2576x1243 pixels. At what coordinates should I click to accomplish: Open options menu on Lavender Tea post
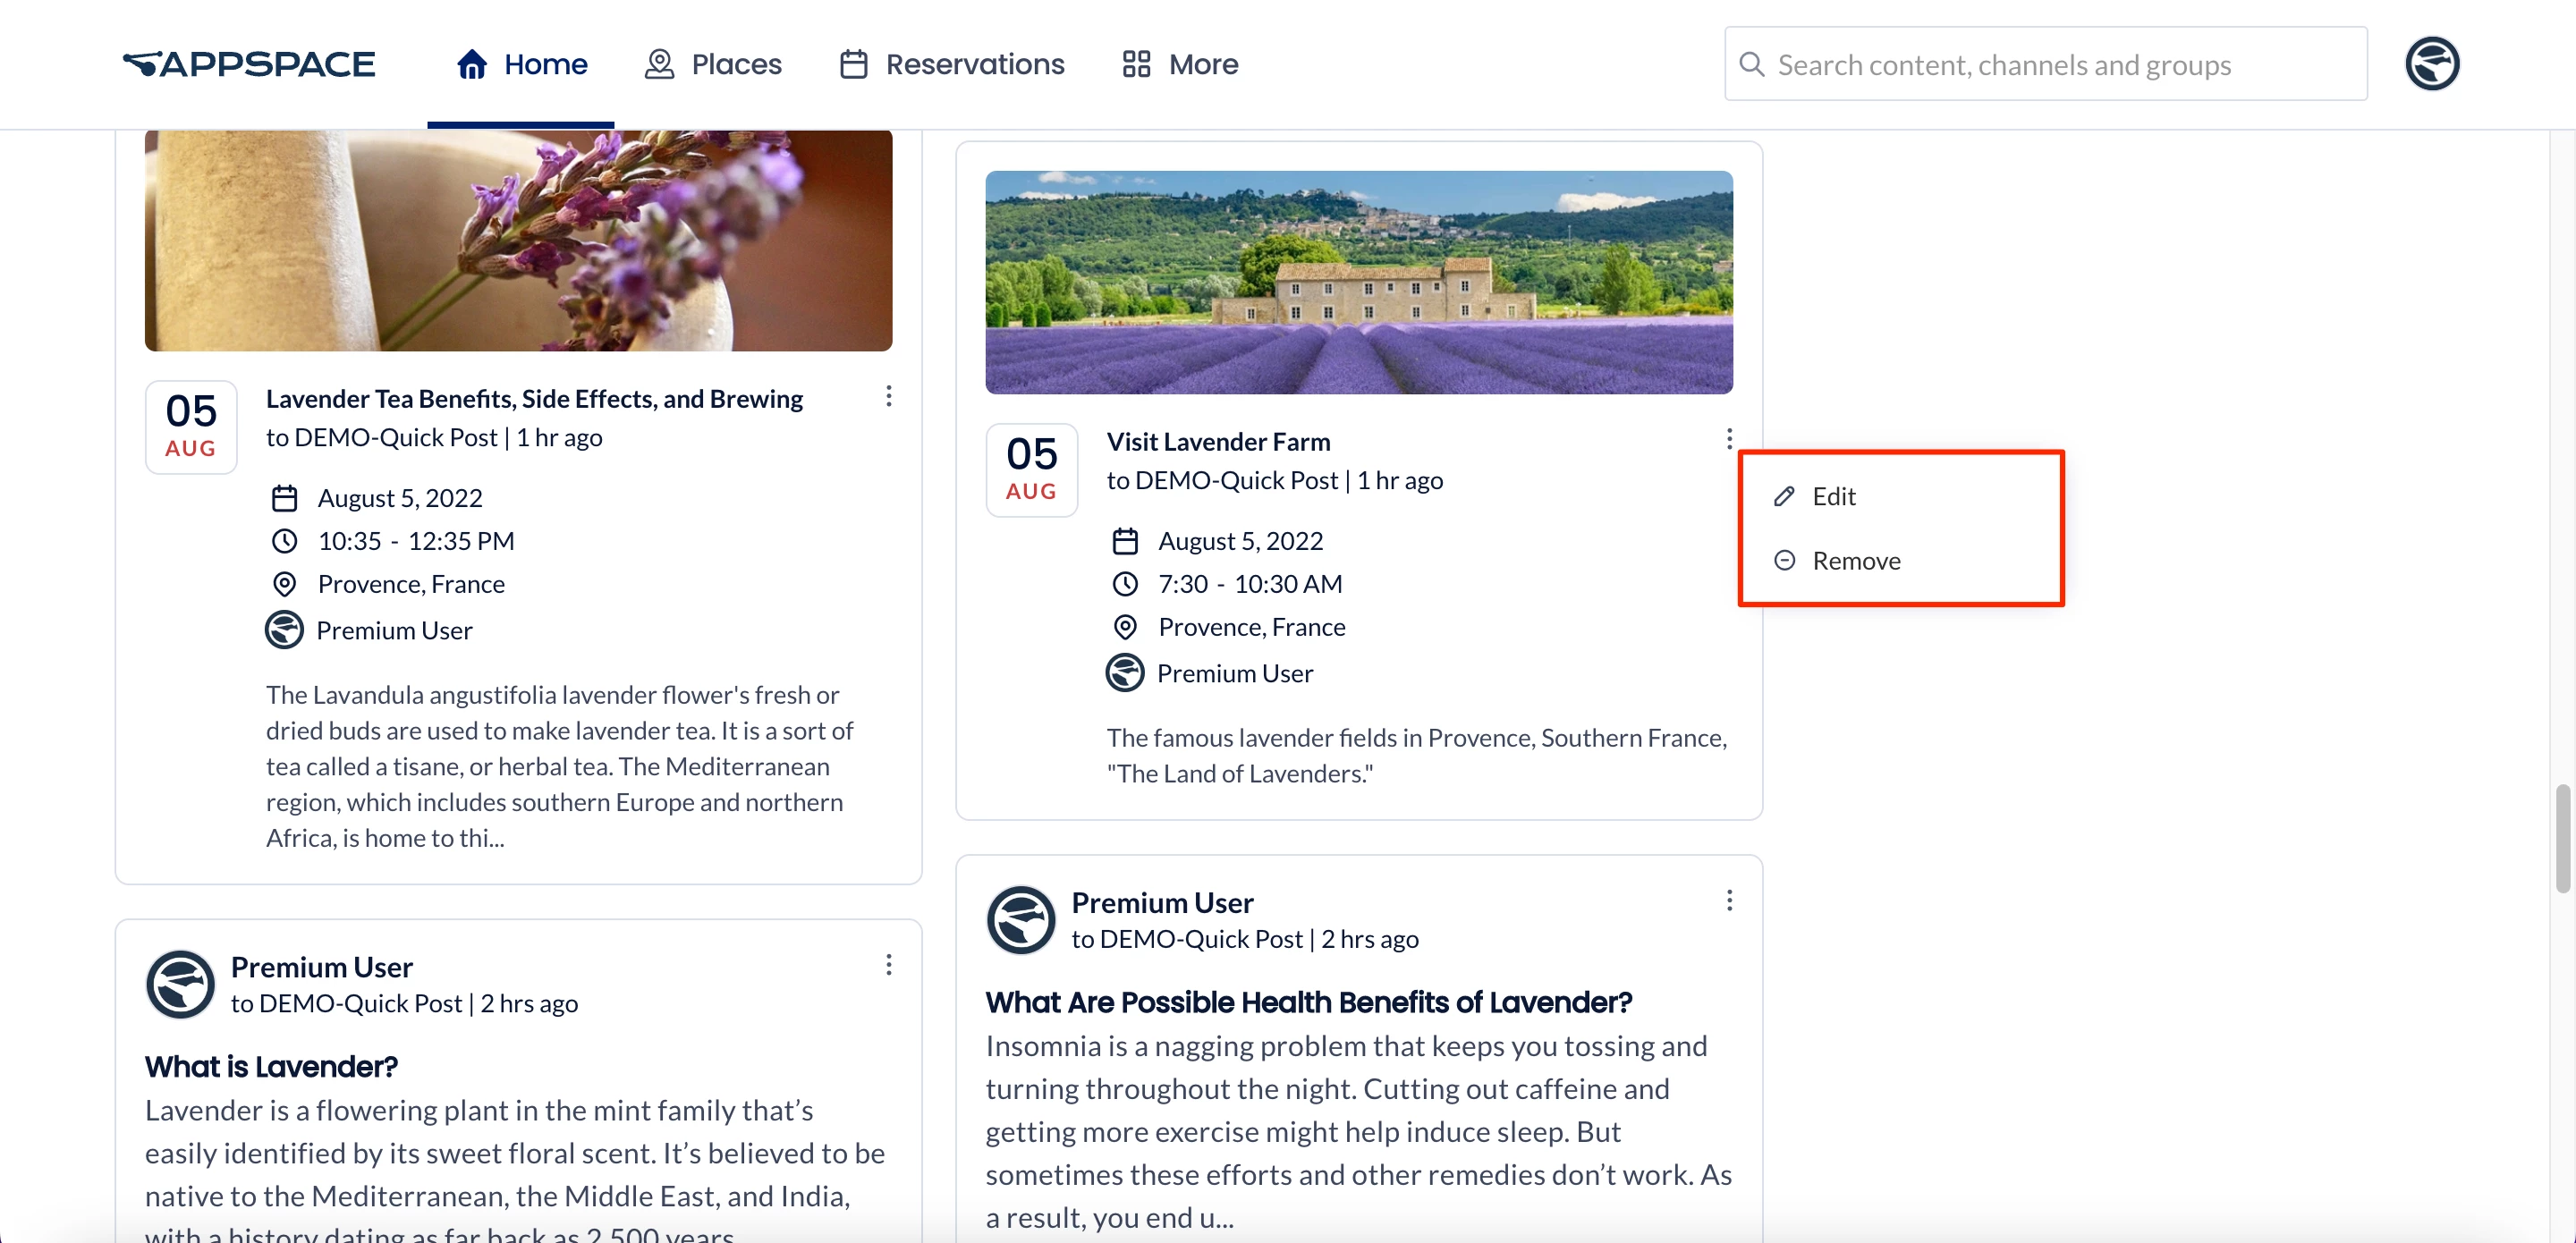(888, 397)
